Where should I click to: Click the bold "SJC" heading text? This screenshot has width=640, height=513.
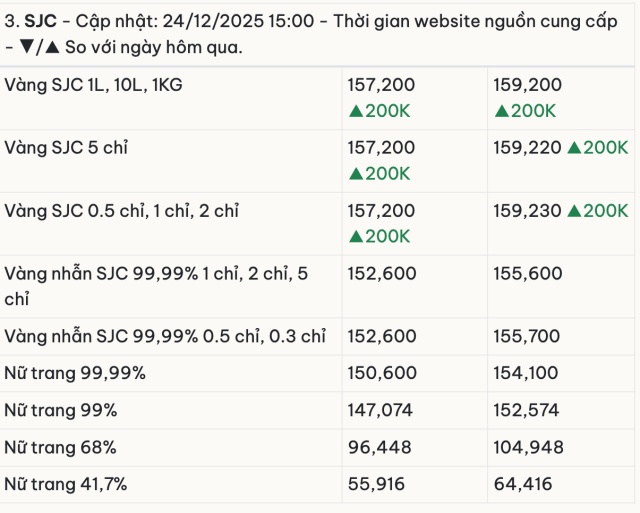tap(41, 19)
